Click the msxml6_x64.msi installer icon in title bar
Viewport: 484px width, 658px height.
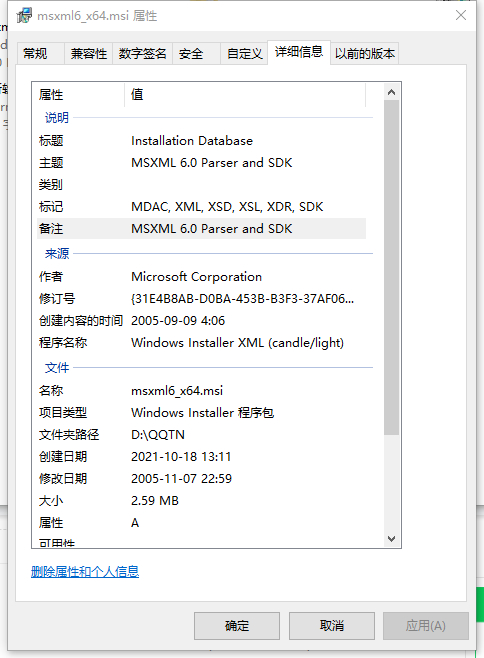24,16
